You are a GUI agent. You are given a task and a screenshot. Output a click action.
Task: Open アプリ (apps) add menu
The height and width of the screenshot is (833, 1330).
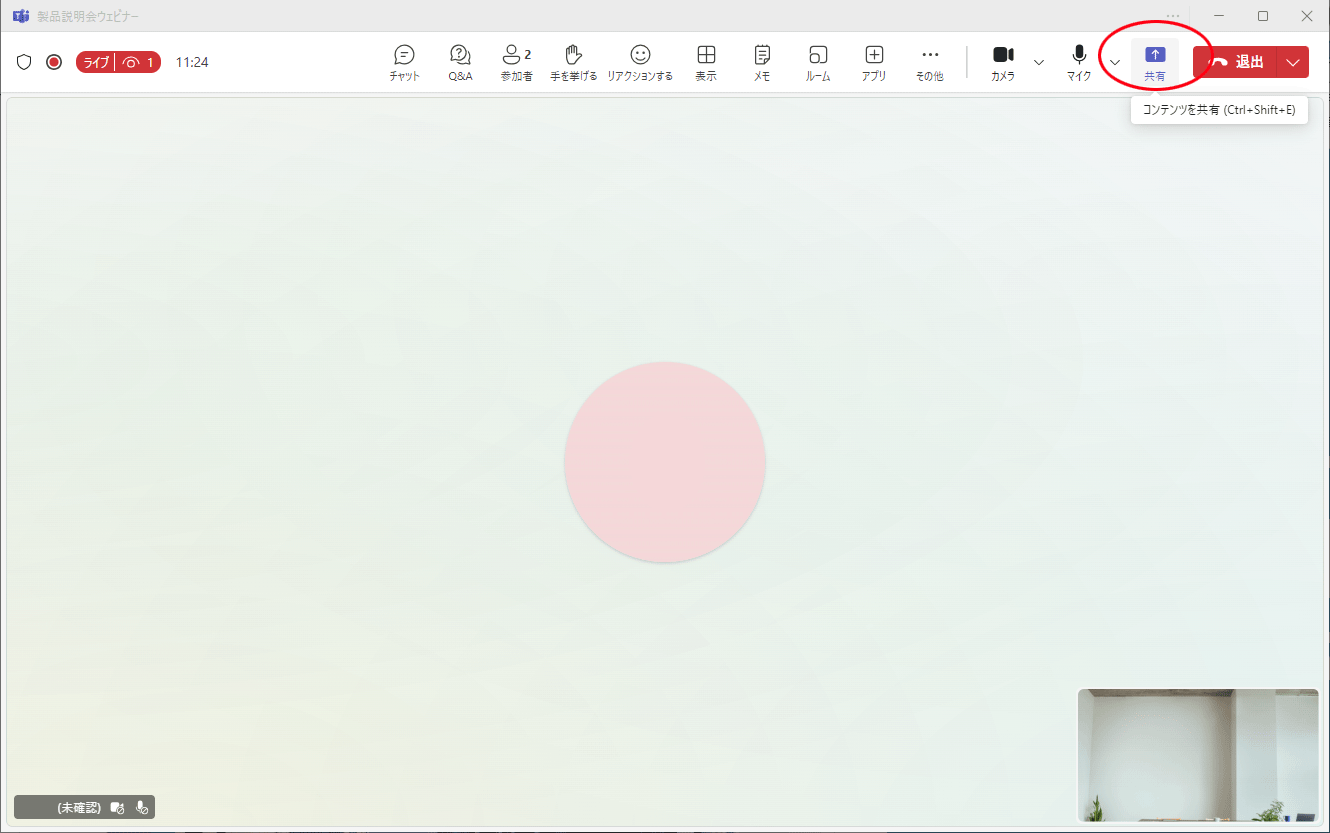pos(874,62)
